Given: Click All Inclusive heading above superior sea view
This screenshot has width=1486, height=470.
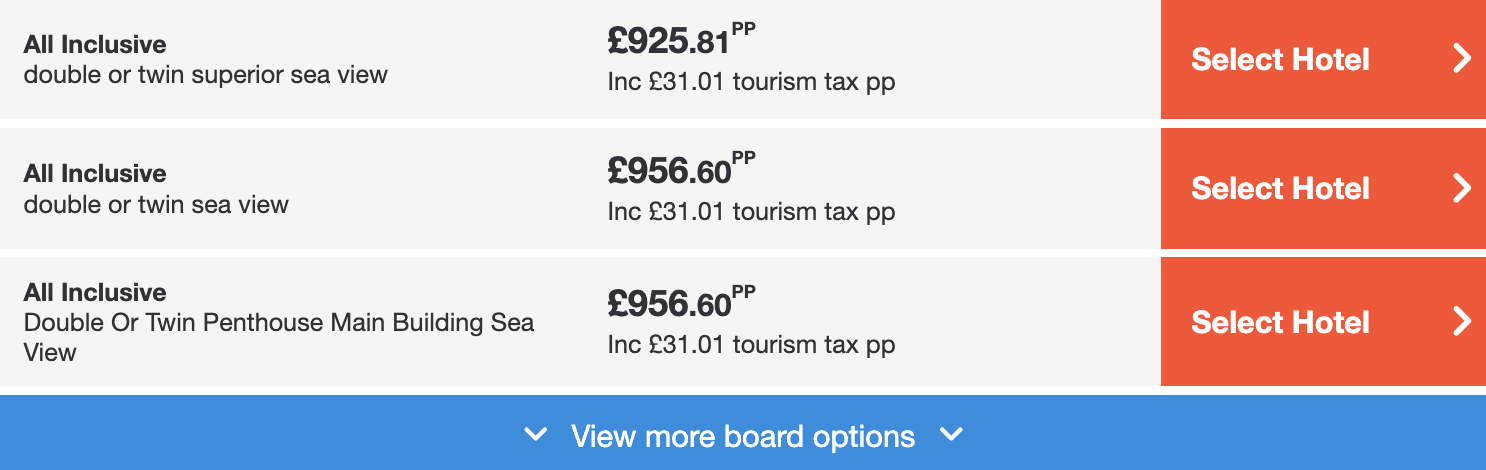Looking at the screenshot, I should tap(95, 44).
